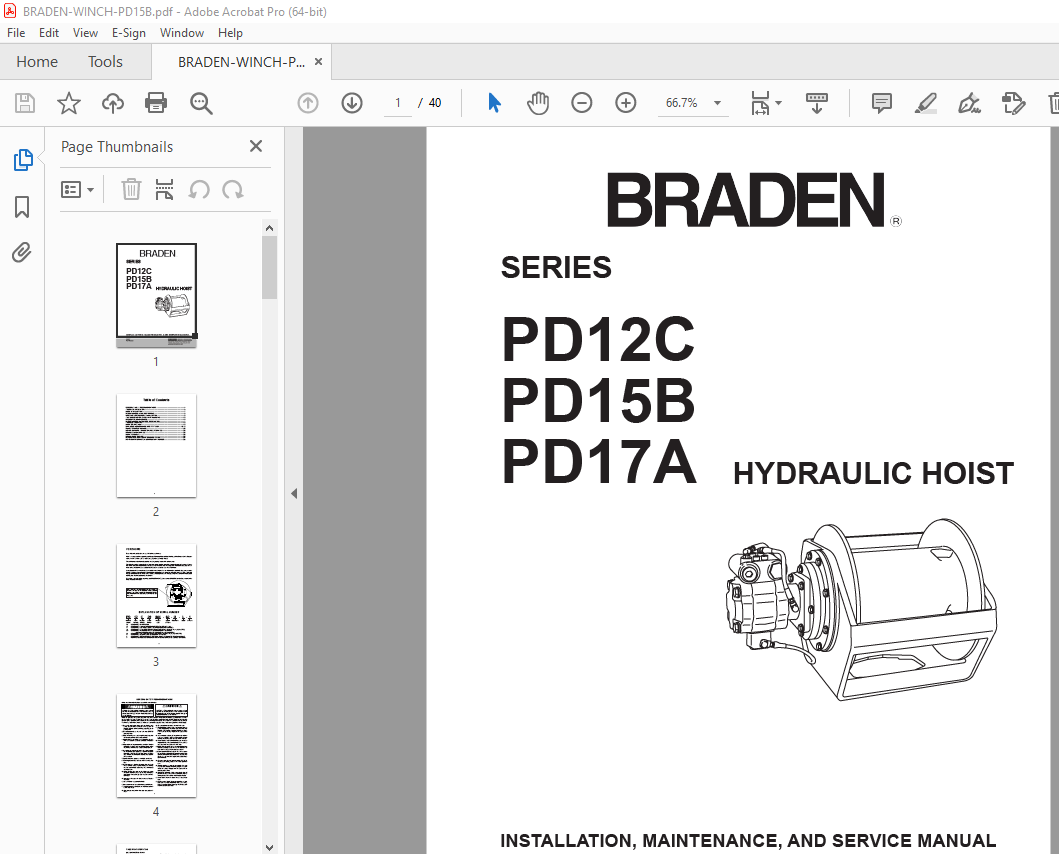Click the print pages thumbnail icon
Screen dimensions: 1059x854
[164, 189]
